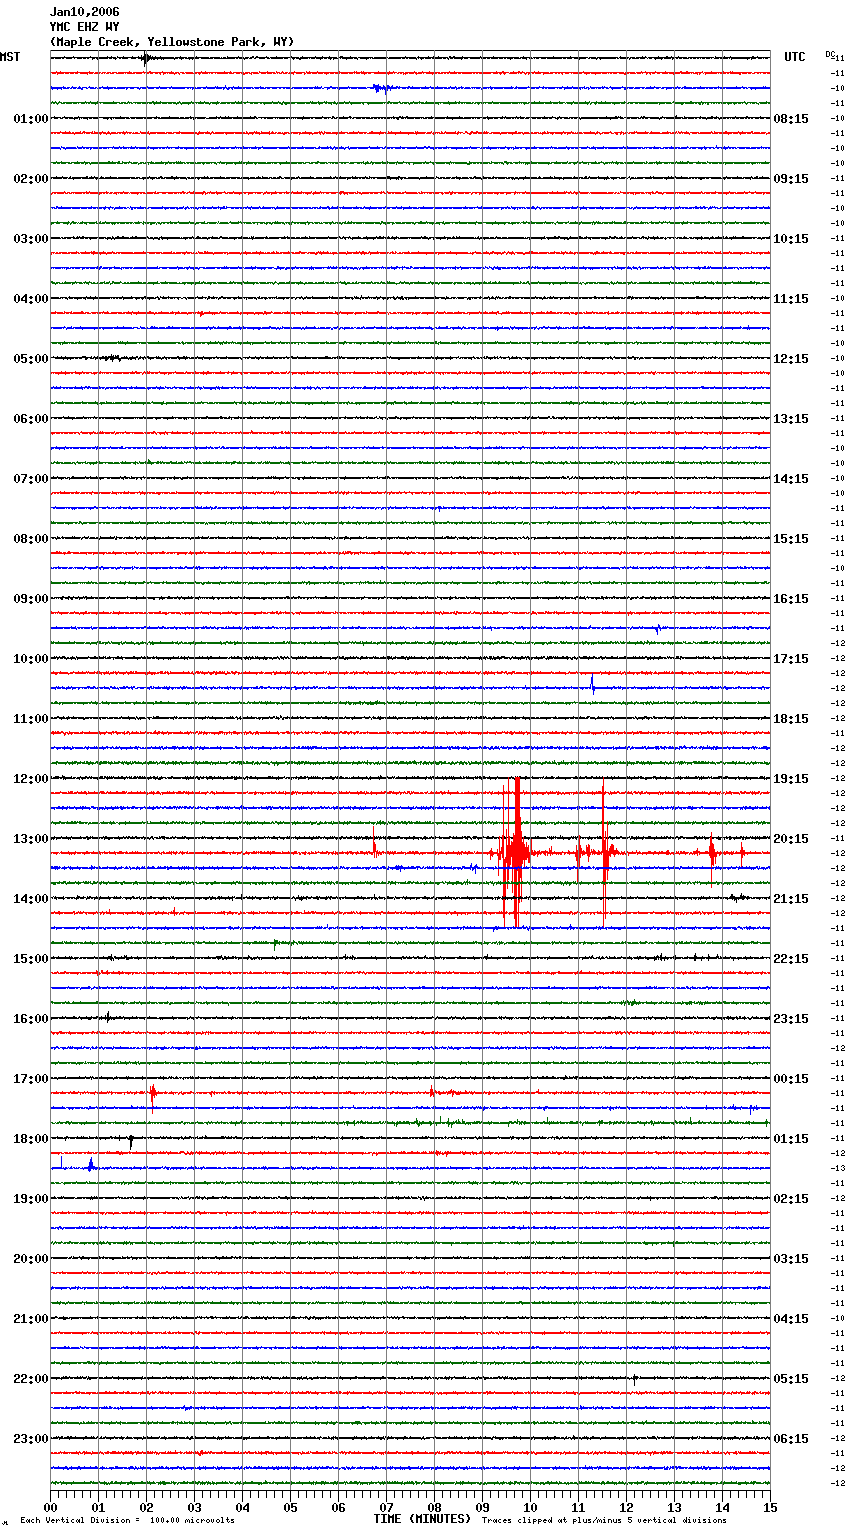Click the 23:15 UTC time label

791,1019
